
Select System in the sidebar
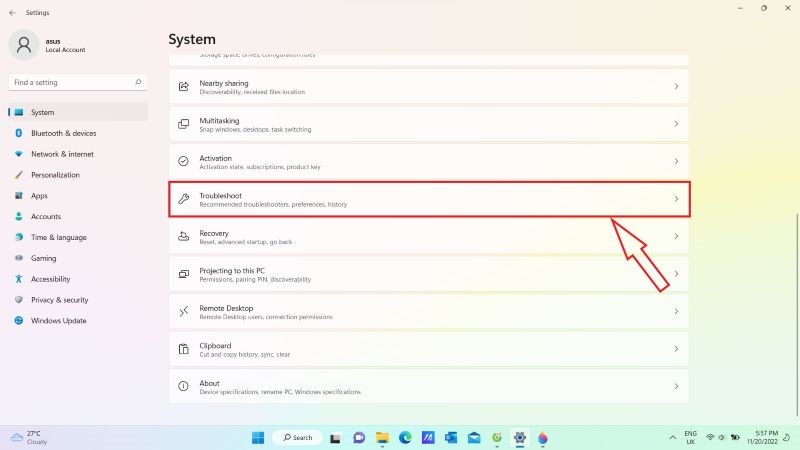pyautogui.click(x=78, y=112)
